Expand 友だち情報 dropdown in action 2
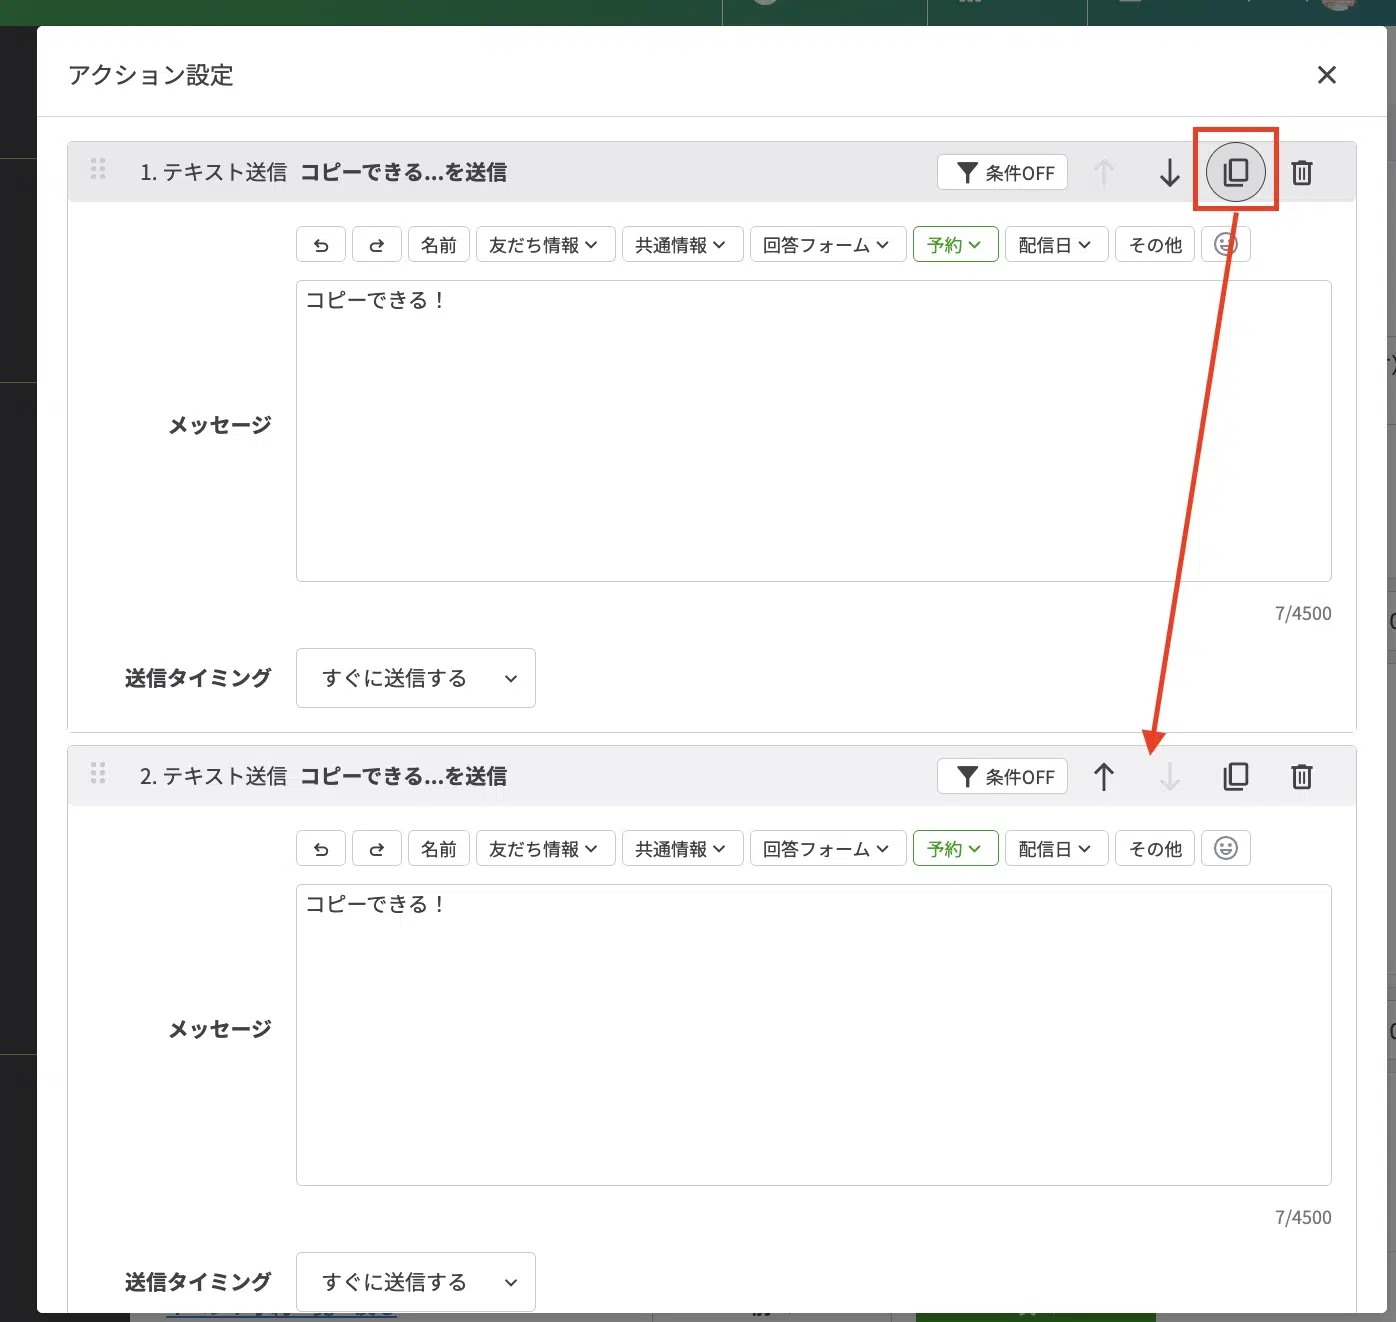1396x1322 pixels. (x=545, y=849)
